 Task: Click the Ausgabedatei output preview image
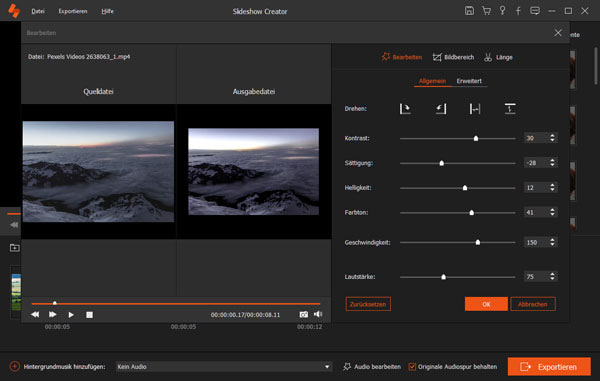point(253,171)
